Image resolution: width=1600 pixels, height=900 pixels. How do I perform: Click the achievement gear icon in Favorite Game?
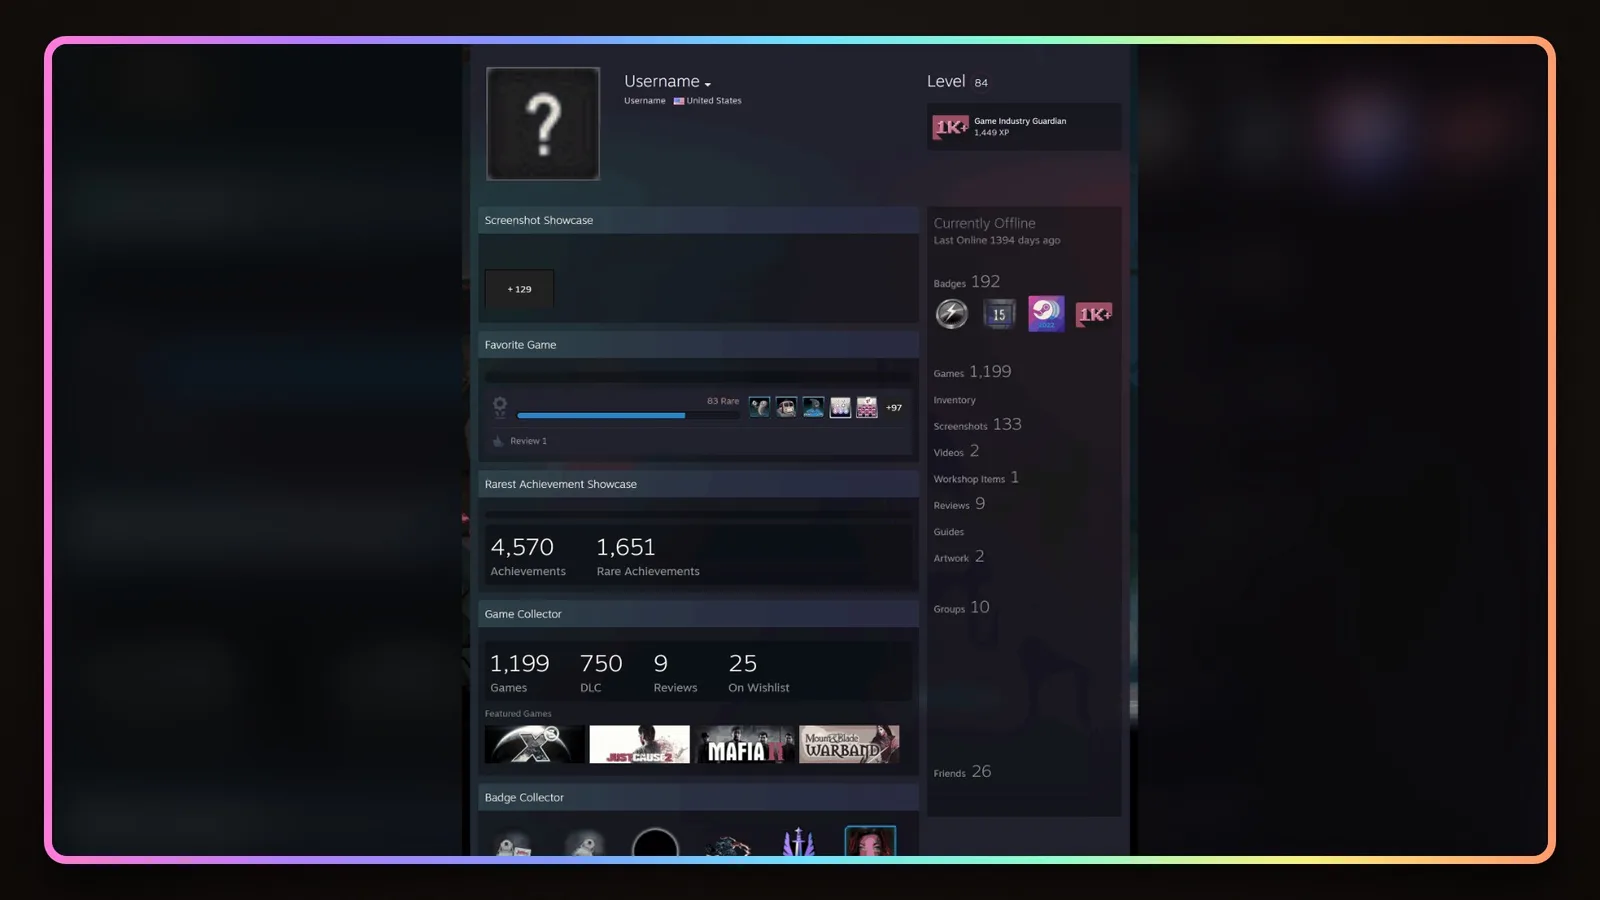[x=500, y=406]
